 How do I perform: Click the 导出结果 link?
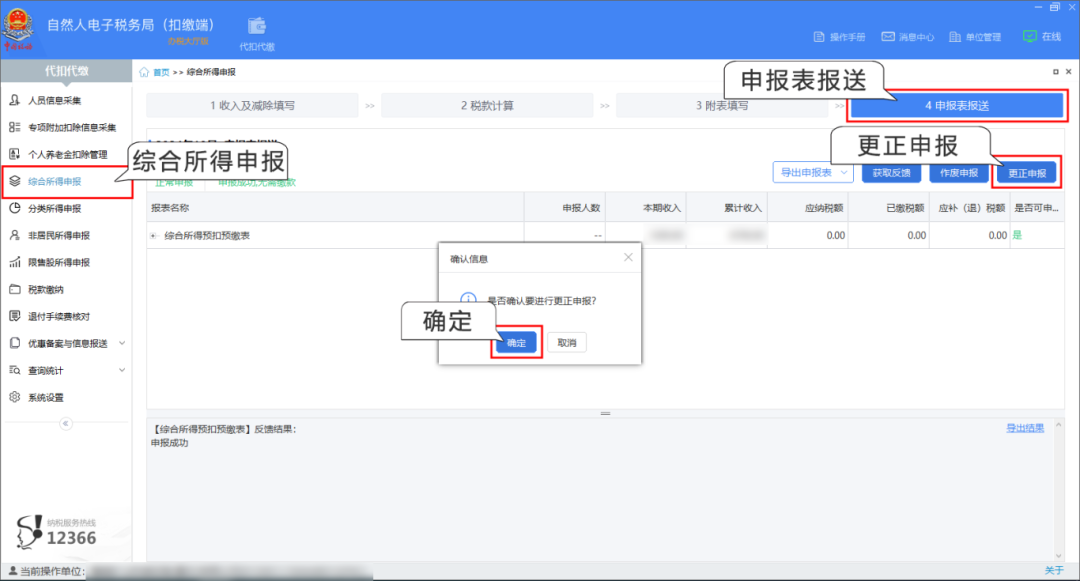click(x=1025, y=426)
